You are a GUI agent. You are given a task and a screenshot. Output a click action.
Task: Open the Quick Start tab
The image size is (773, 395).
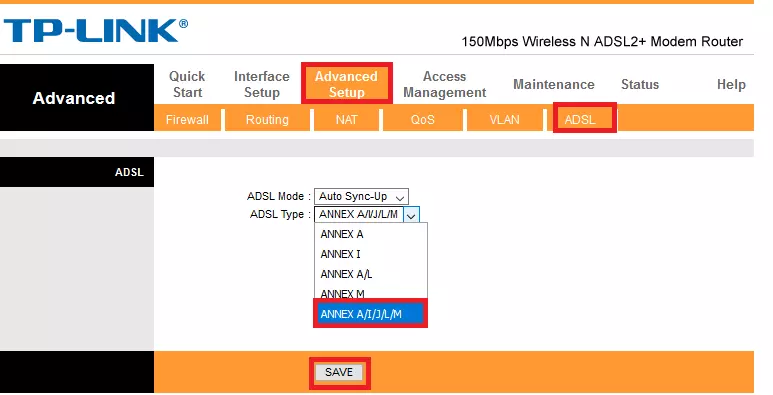[187, 84]
